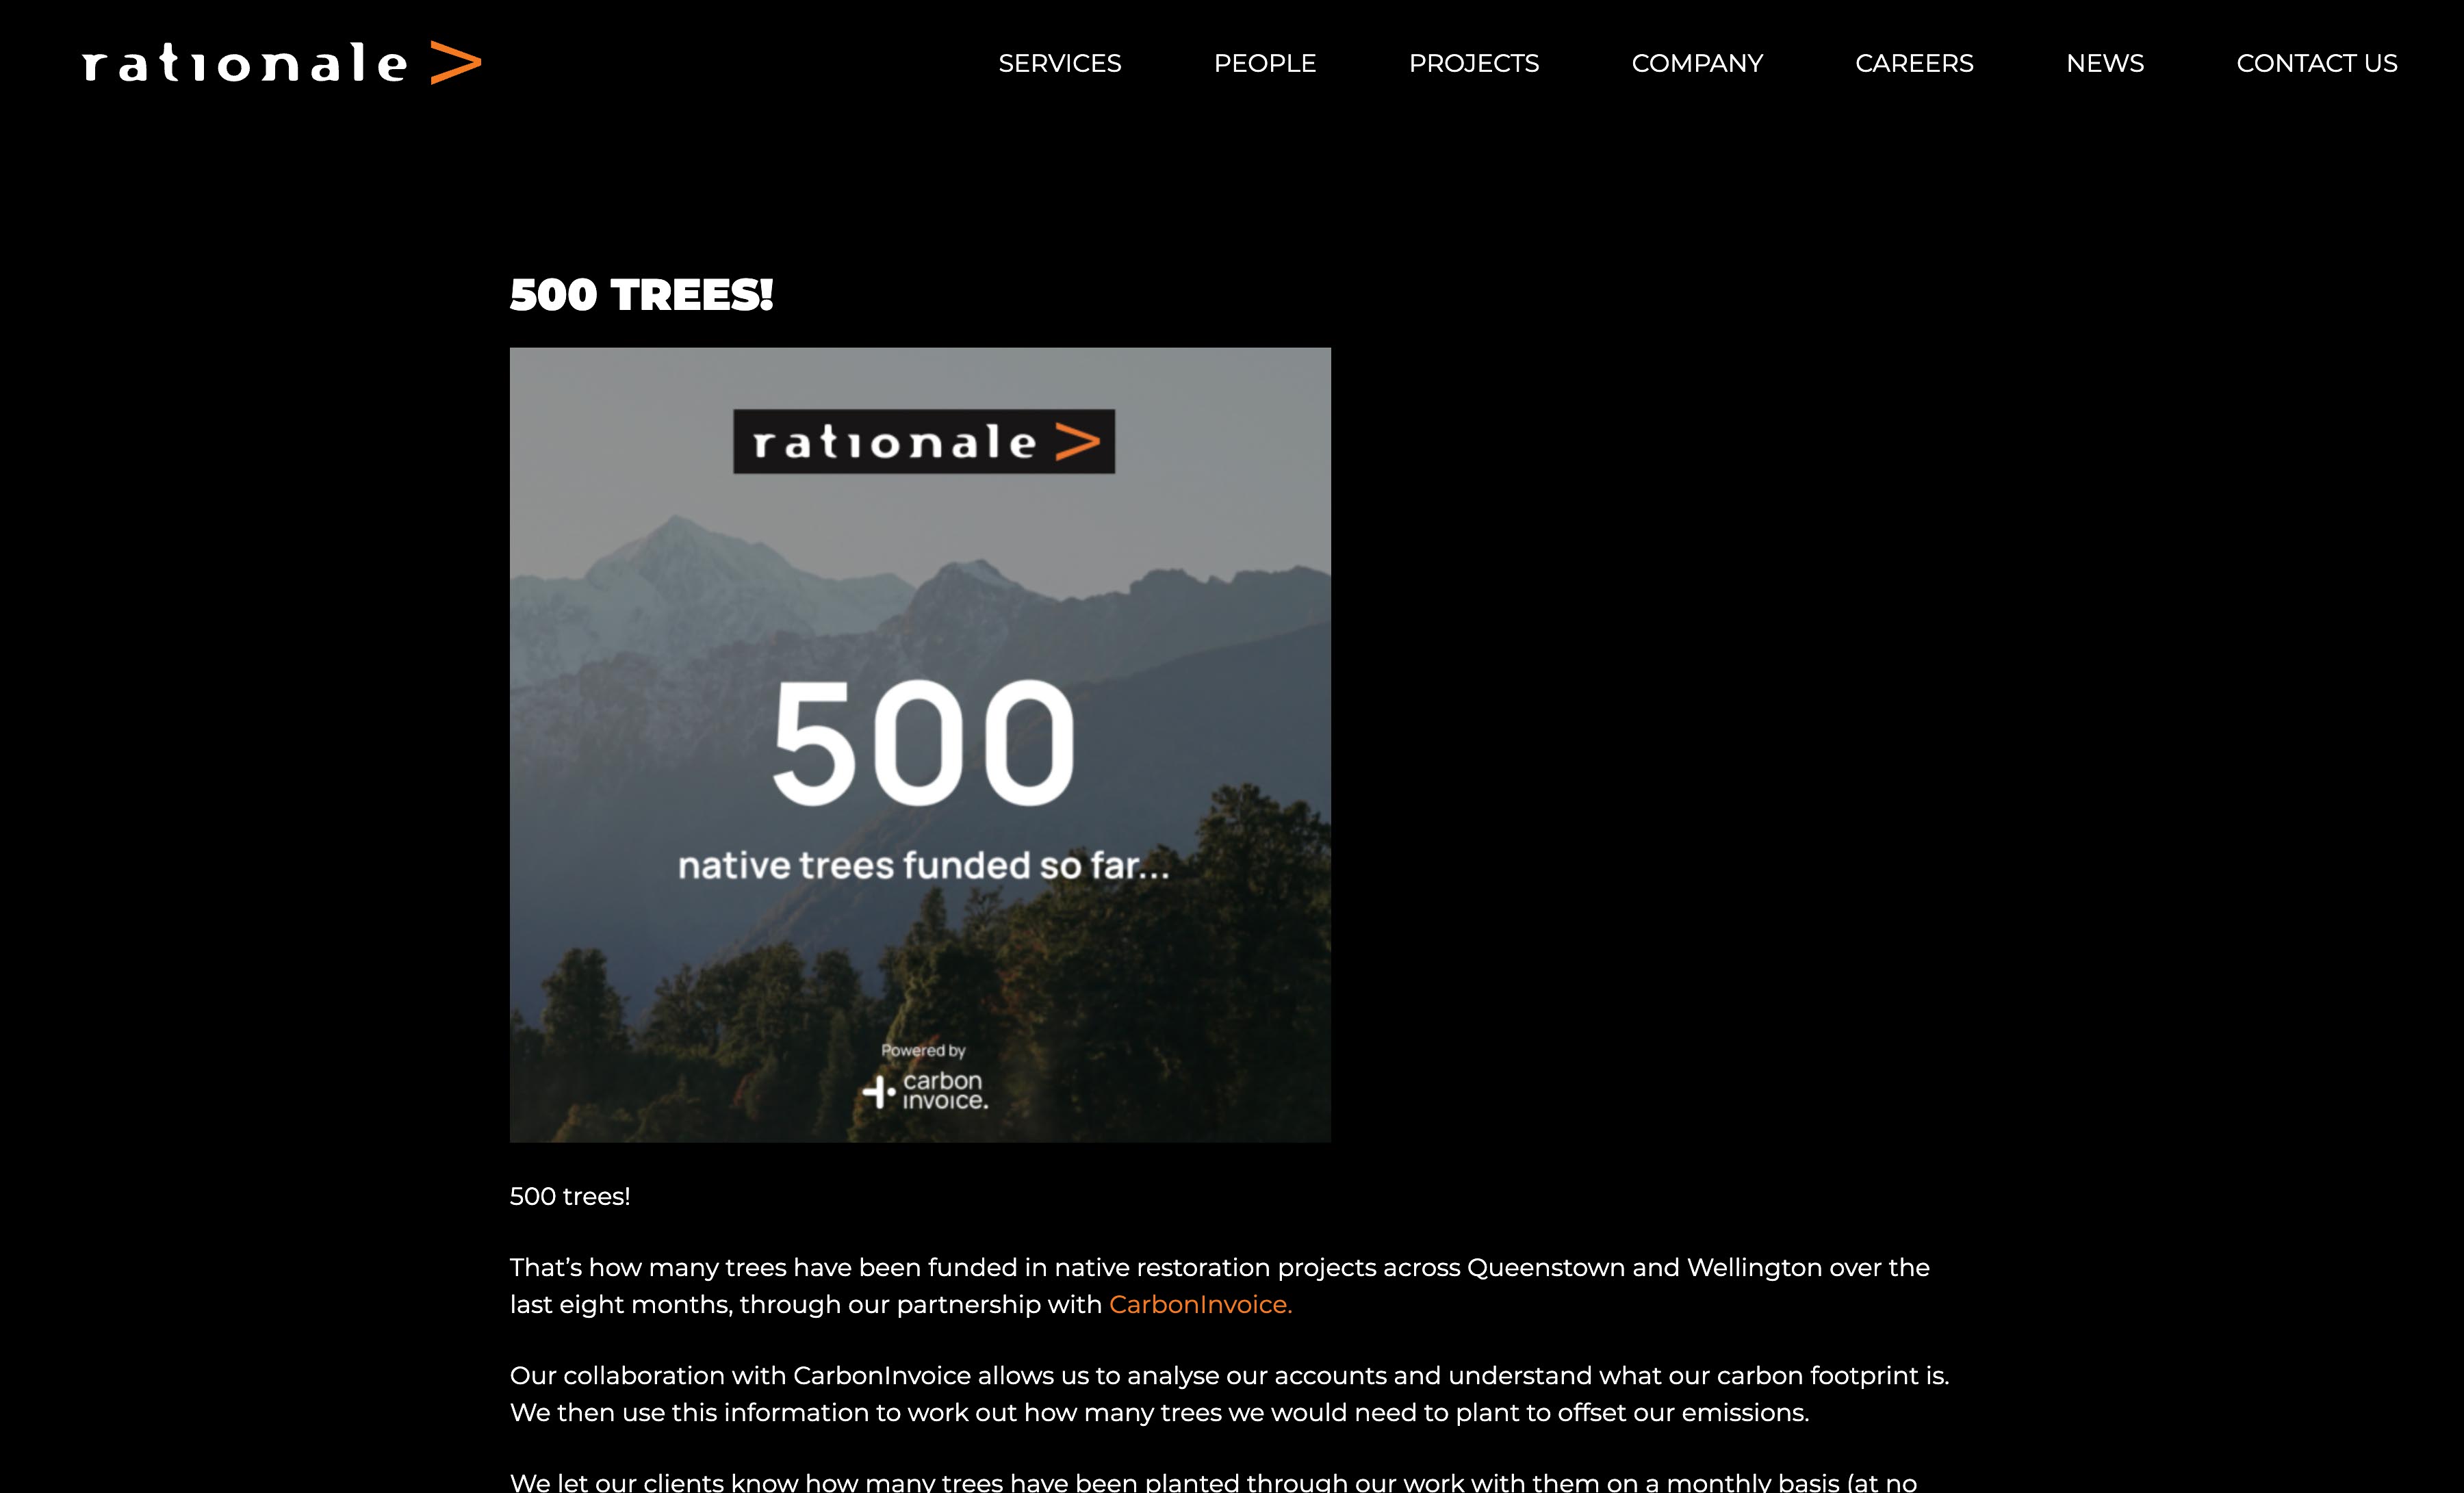Visit the Careers page
Viewport: 2464px width, 1493px height.
(1914, 63)
